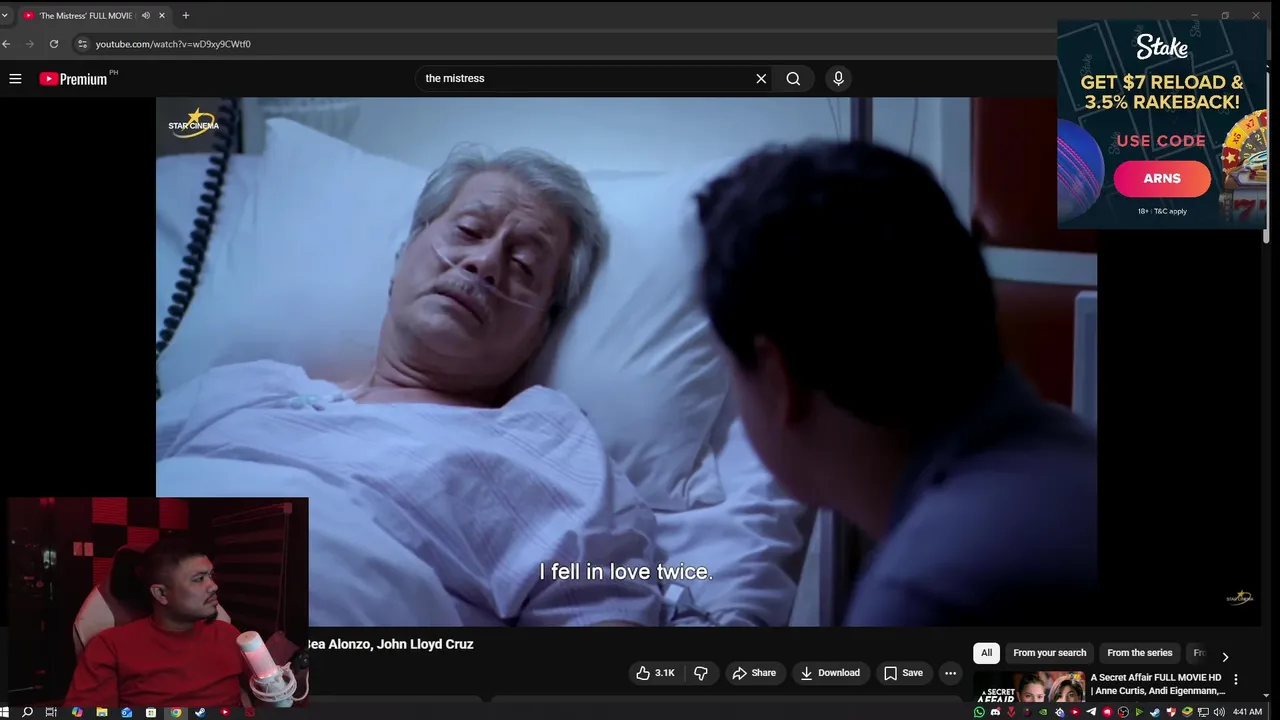Go back in browser history
This screenshot has width=1280, height=720.
point(6,44)
